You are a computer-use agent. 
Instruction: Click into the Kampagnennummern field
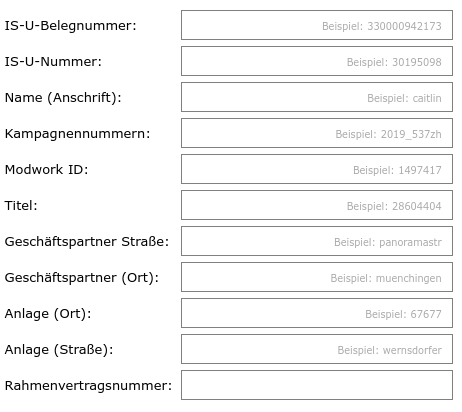click(317, 133)
